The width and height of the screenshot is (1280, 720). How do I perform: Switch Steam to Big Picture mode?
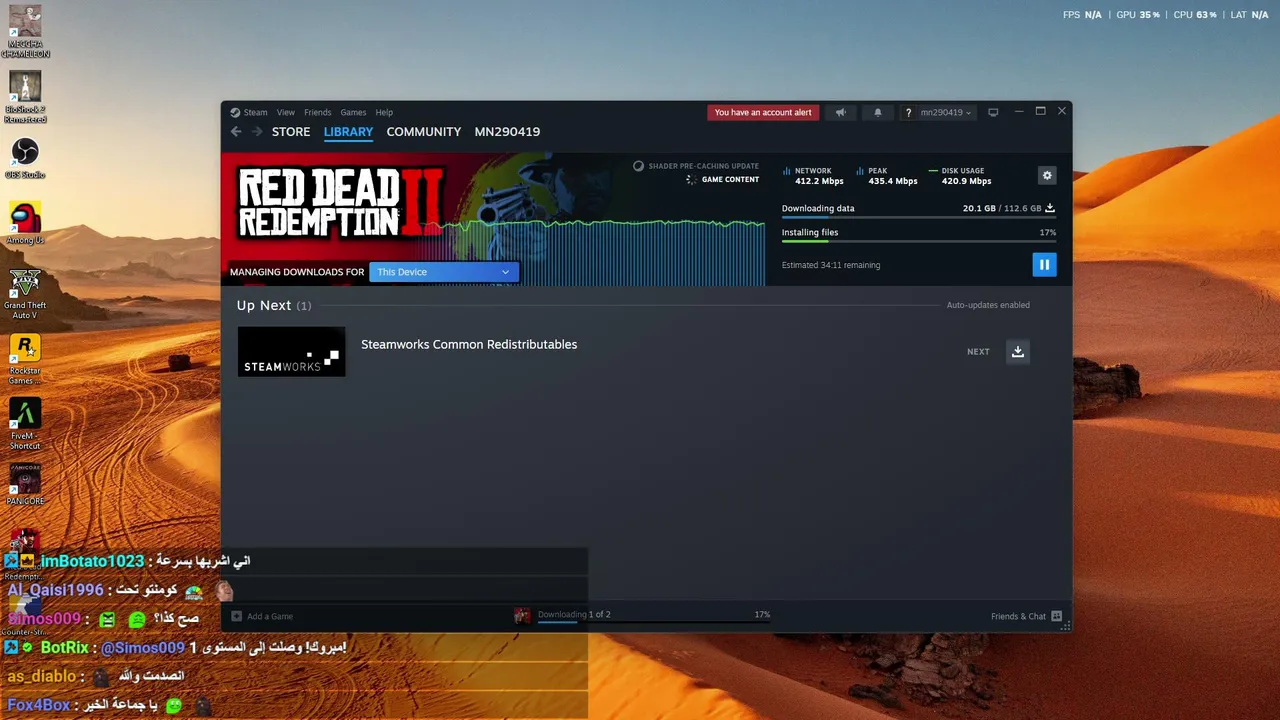993,112
